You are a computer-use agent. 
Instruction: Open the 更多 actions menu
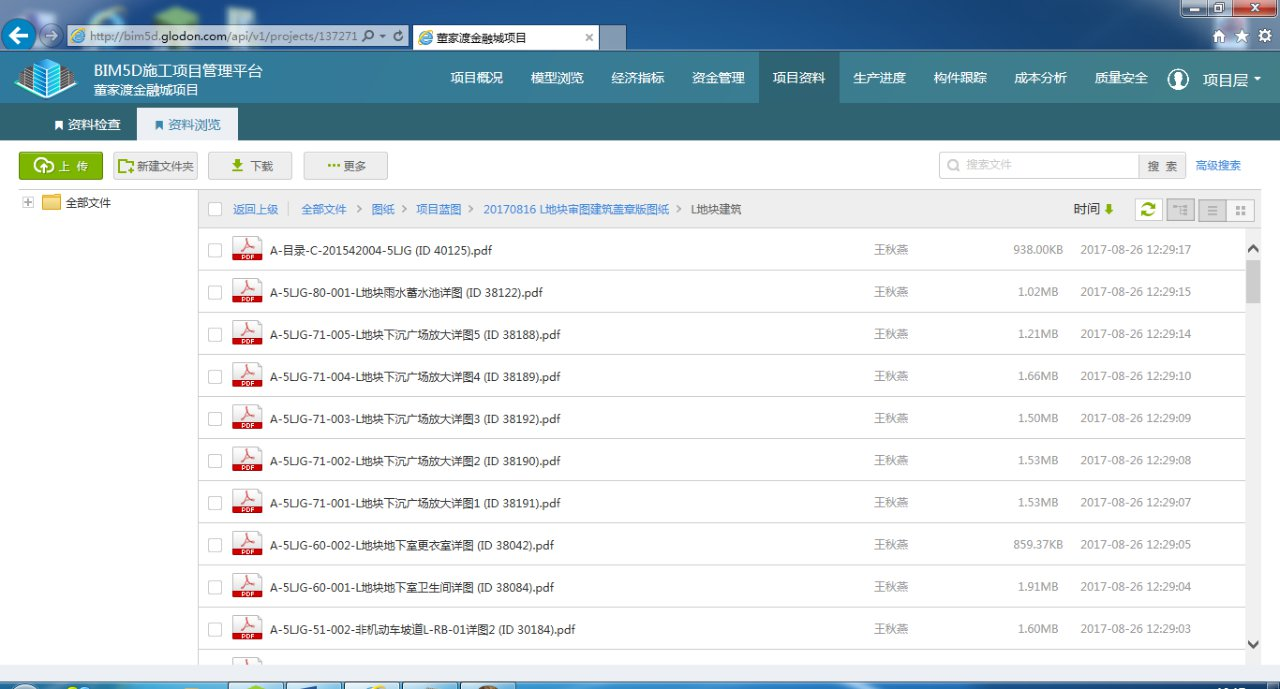click(346, 166)
